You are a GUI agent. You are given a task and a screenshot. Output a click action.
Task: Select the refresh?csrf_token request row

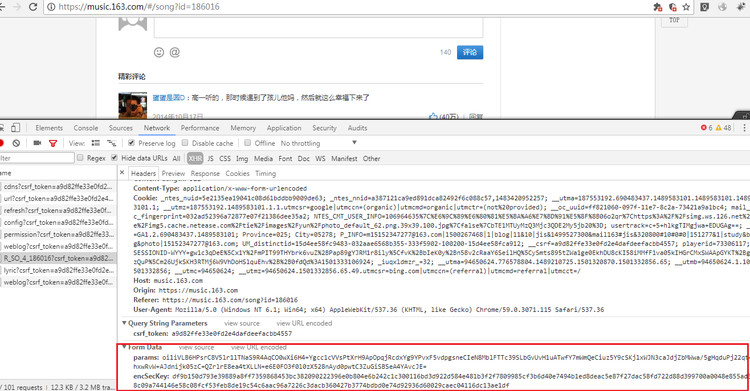57,210
